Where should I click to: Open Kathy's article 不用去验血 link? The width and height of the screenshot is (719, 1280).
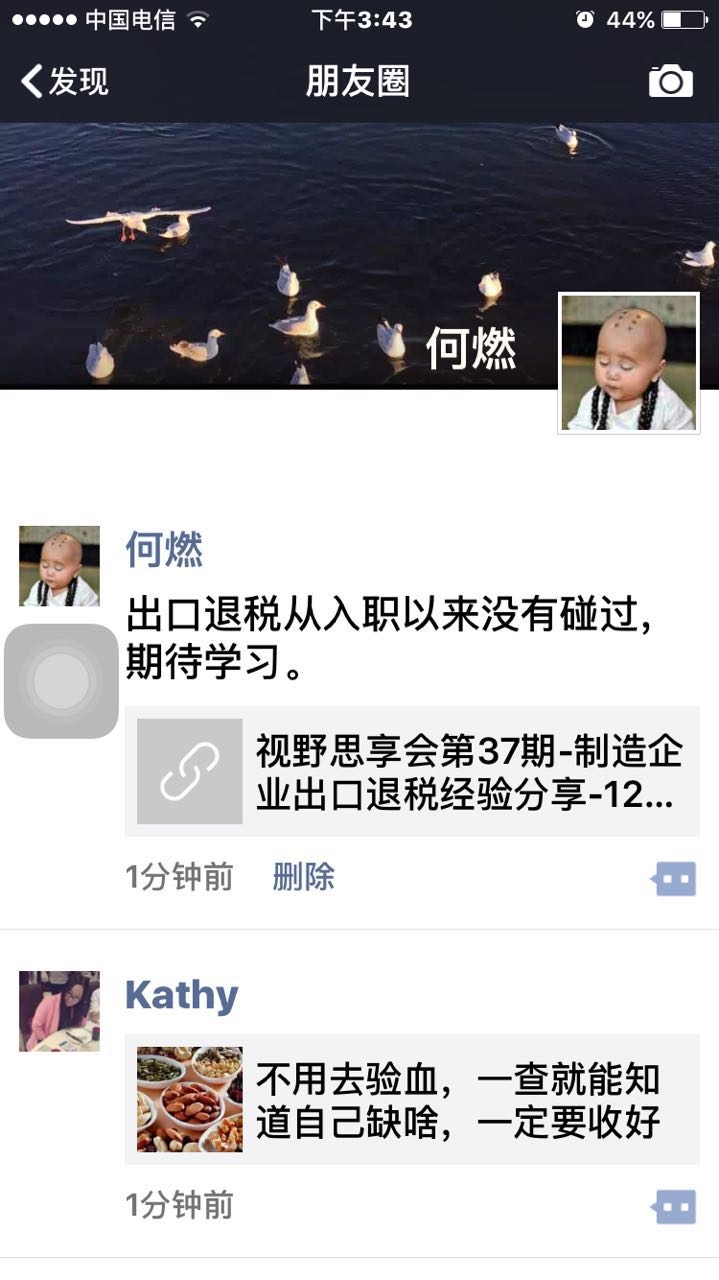(412, 1099)
